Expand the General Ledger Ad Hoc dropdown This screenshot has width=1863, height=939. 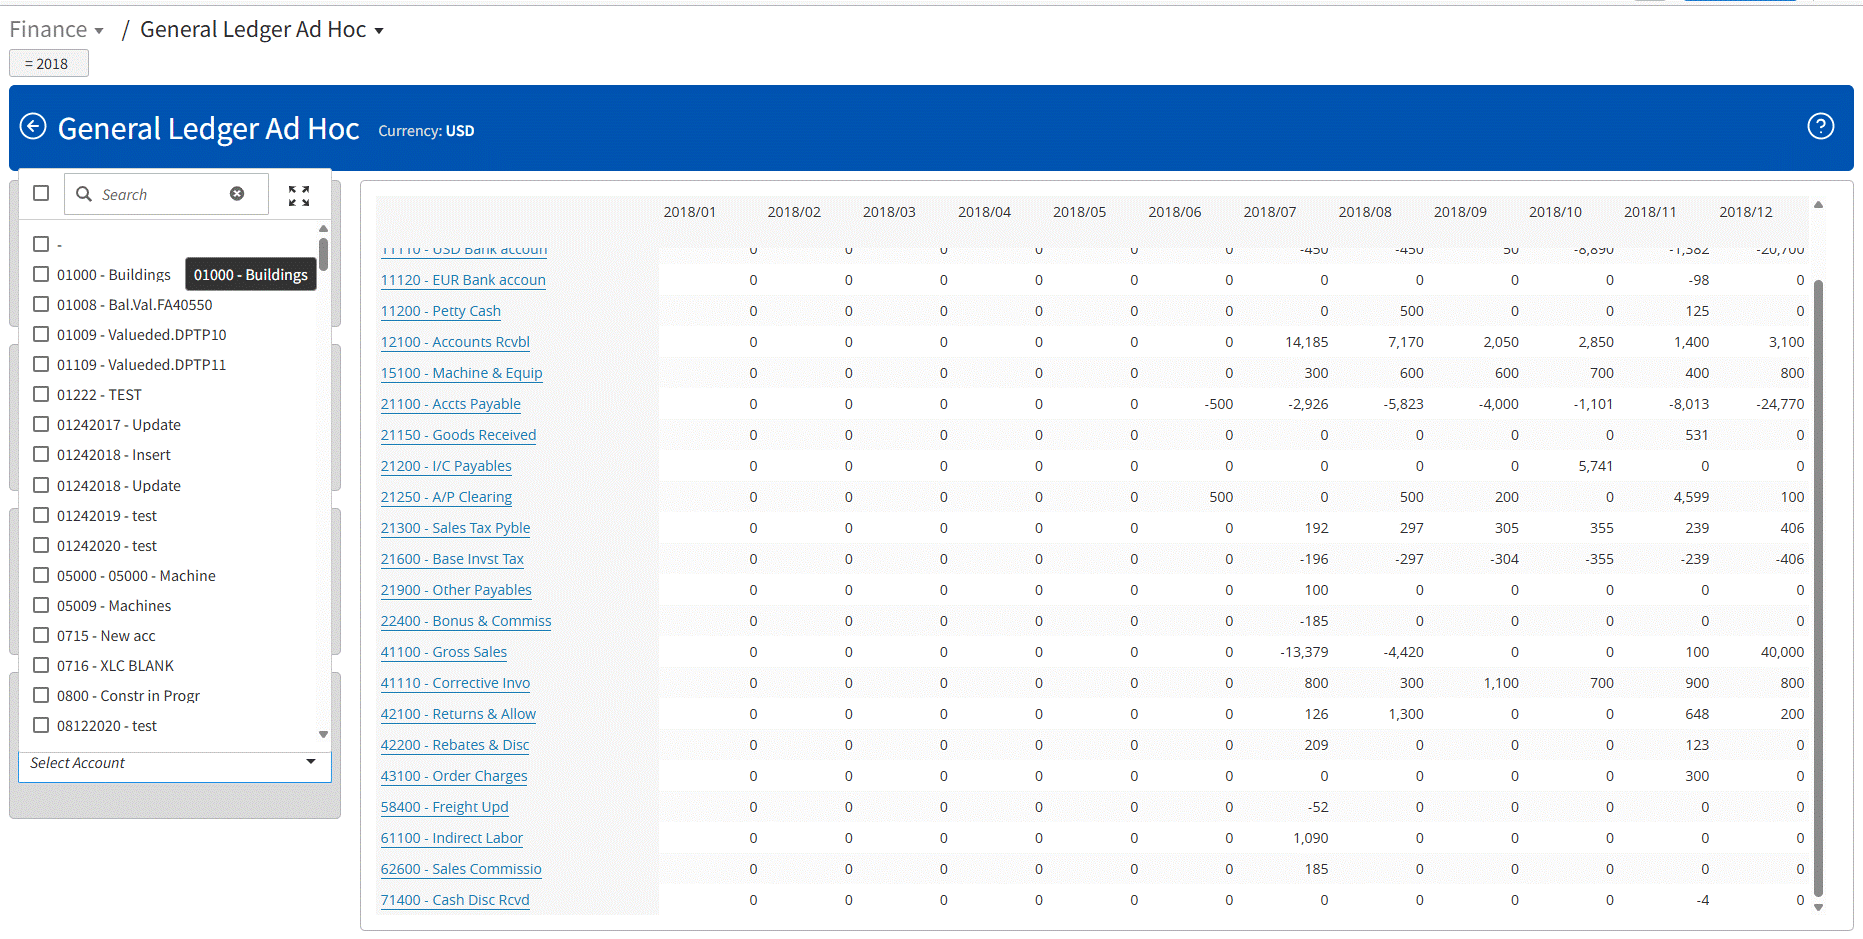261,30
